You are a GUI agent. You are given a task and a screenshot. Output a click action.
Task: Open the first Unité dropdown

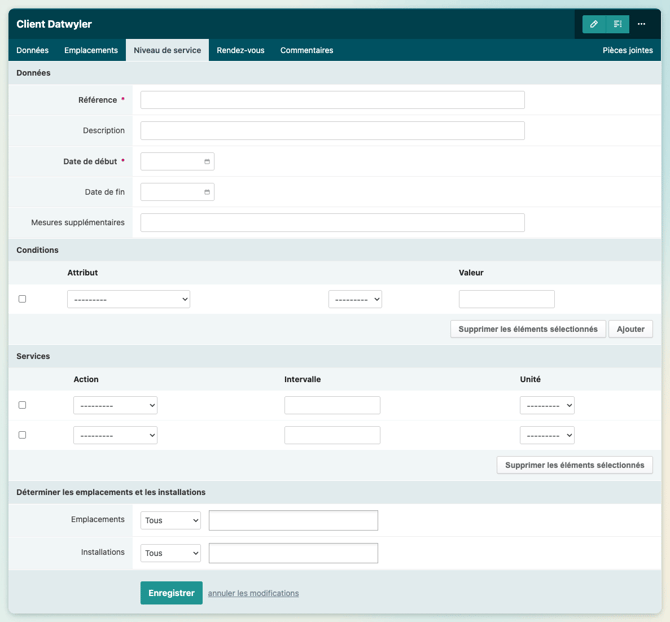[547, 405]
